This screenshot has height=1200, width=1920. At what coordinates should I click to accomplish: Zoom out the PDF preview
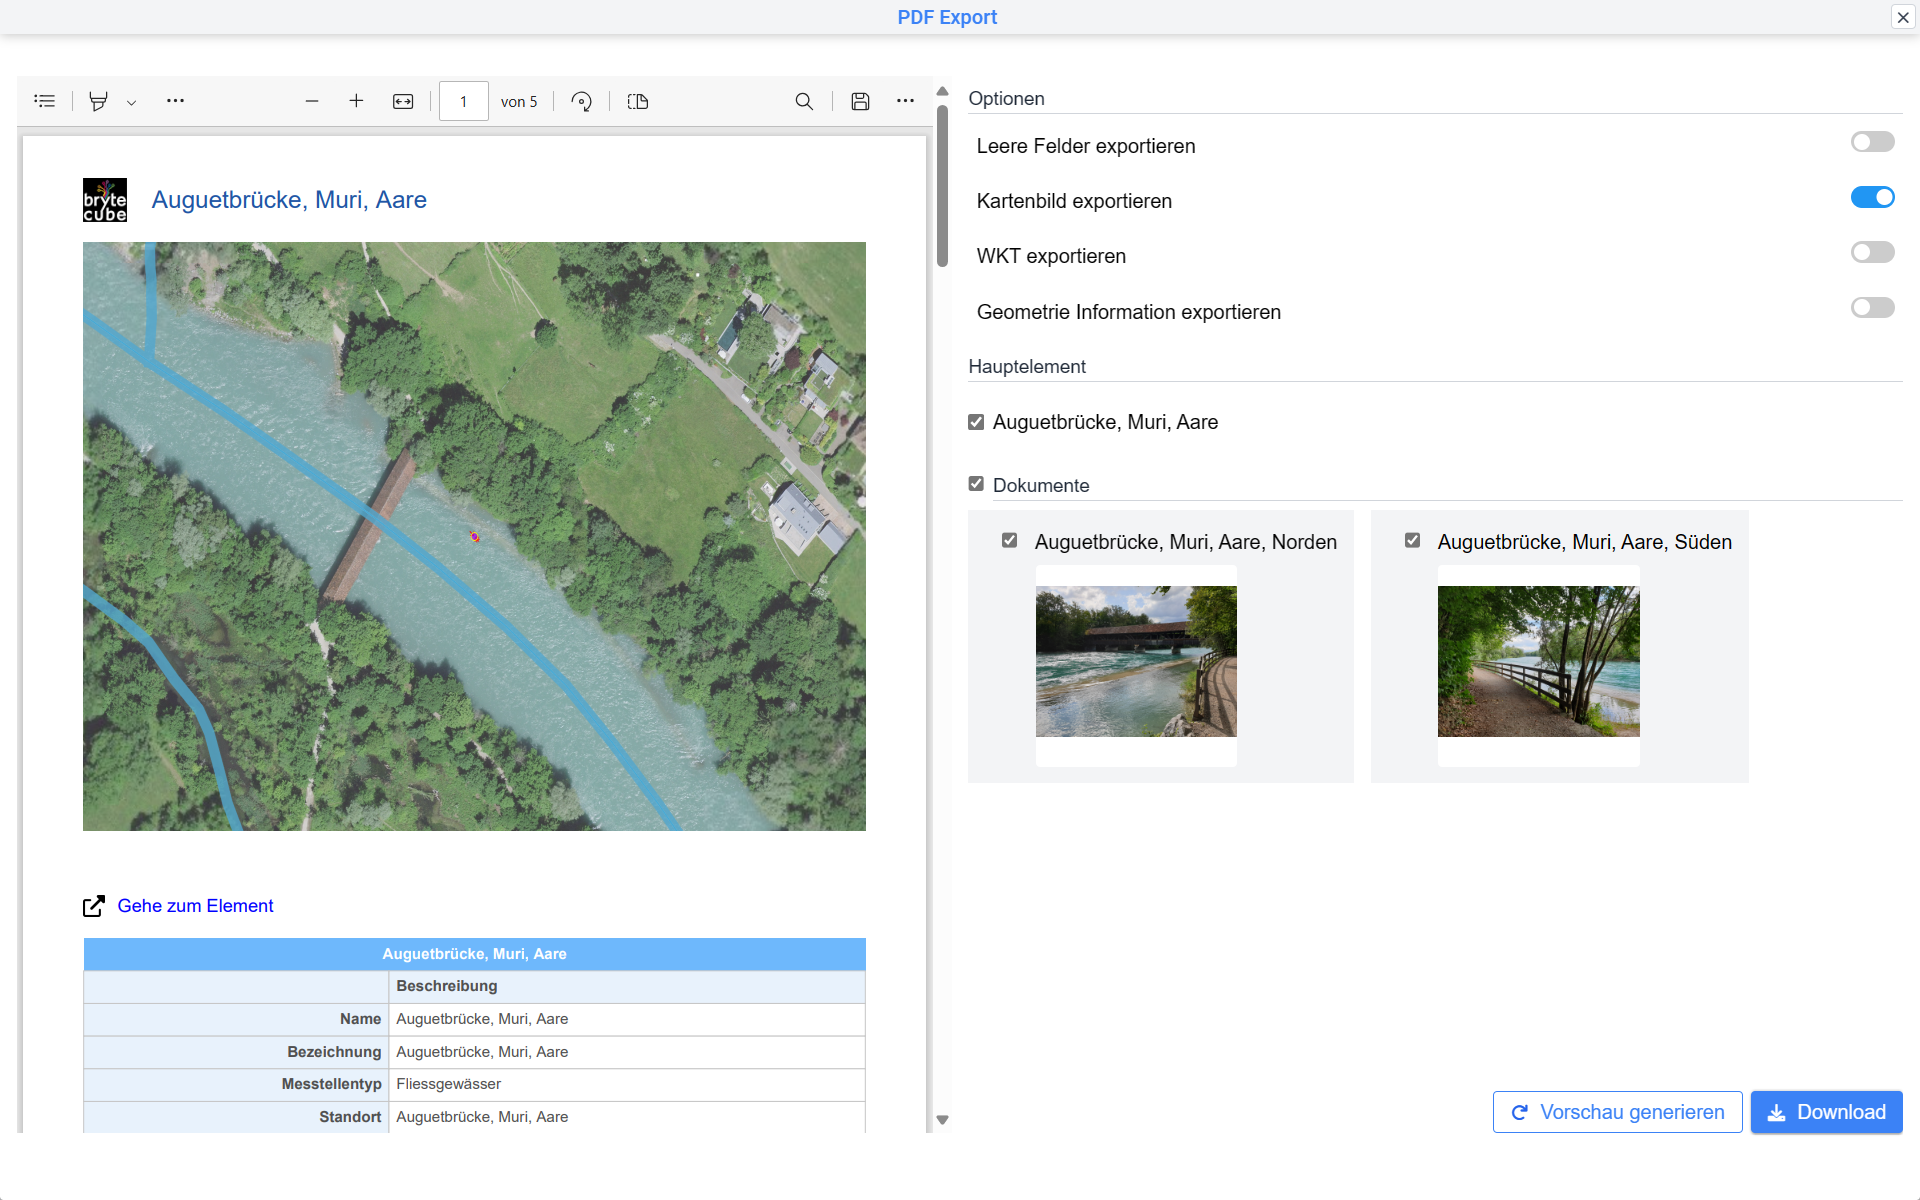click(x=312, y=101)
